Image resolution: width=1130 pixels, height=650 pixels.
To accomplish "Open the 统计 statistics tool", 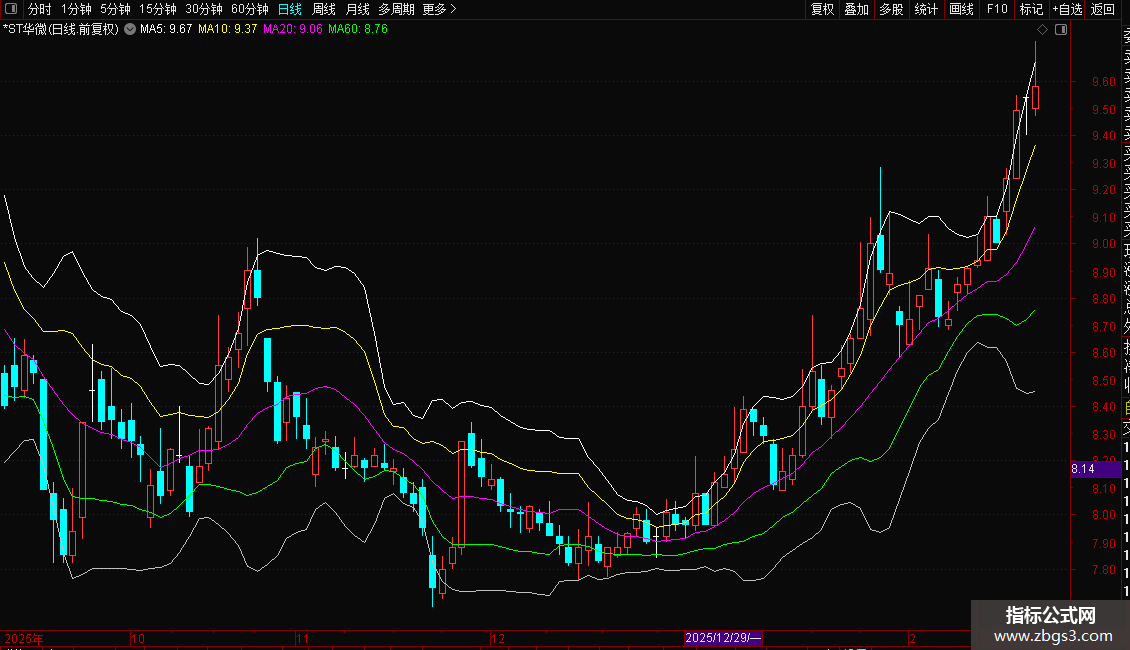I will 926,9.
